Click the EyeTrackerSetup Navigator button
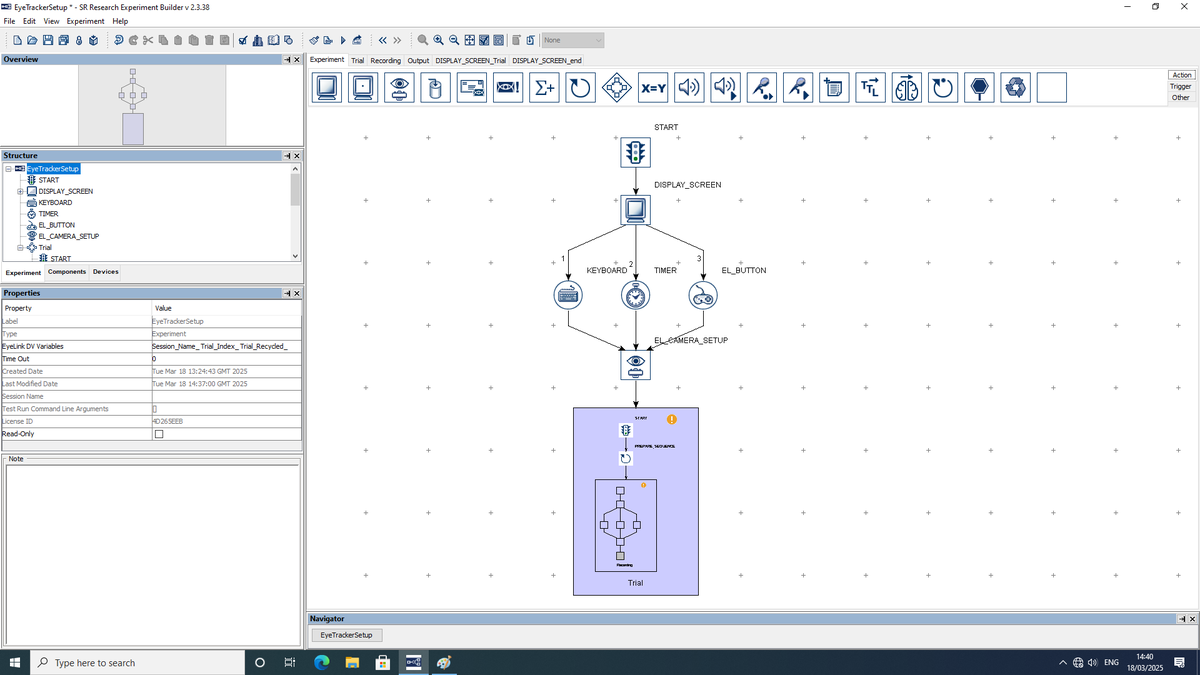Viewport: 1200px width, 675px height. click(346, 635)
